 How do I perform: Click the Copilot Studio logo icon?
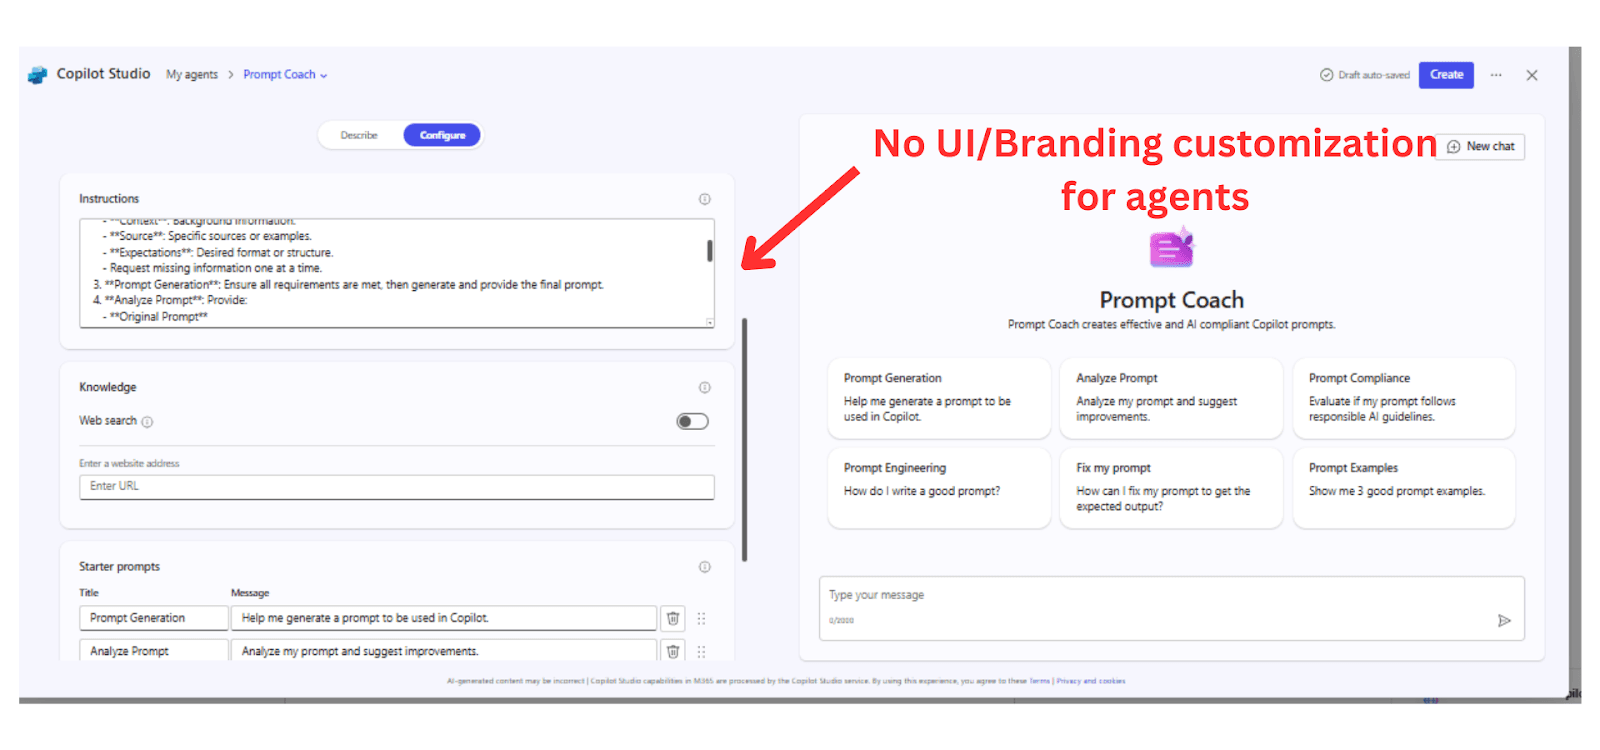tap(38, 75)
